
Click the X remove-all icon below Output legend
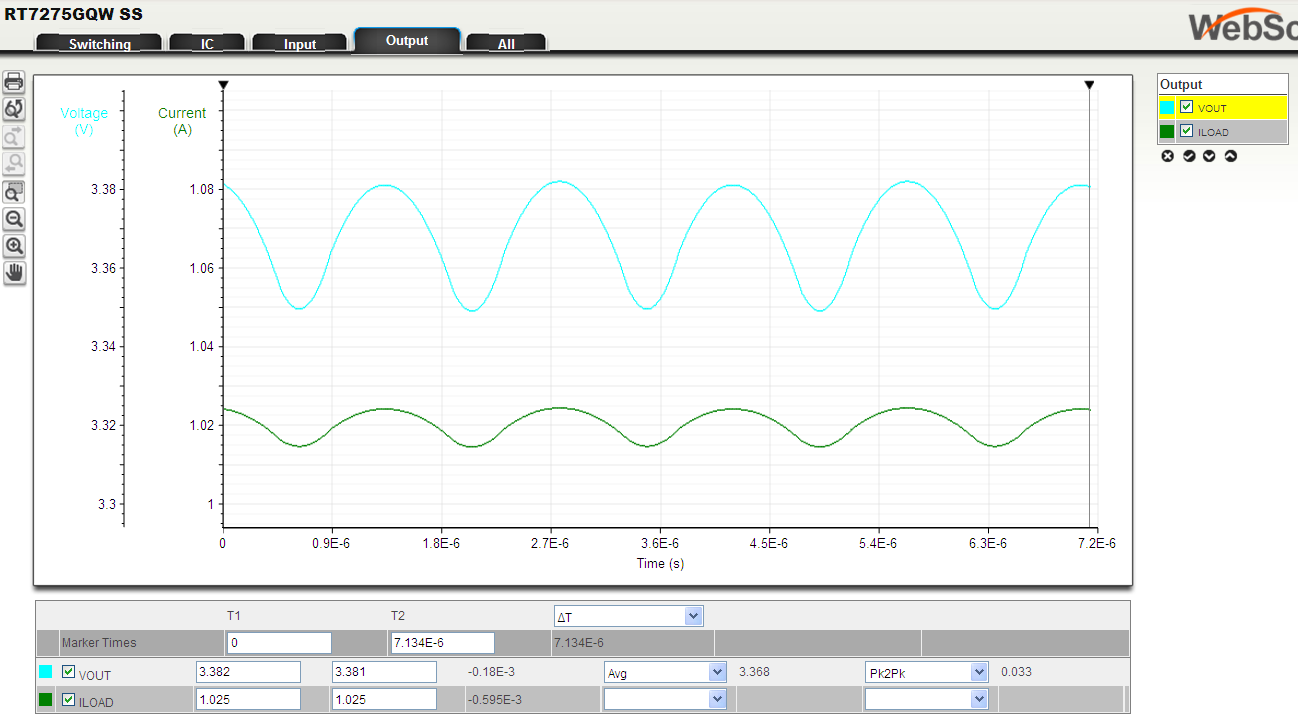click(1168, 156)
